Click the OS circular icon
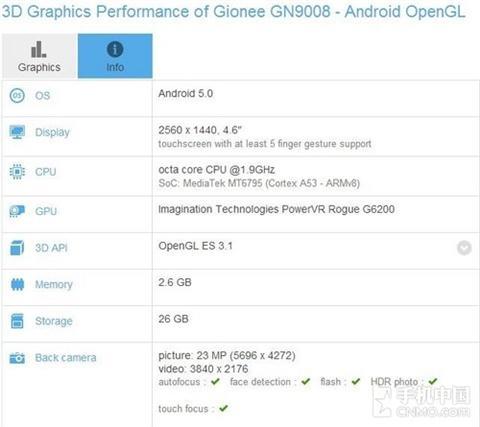 [x=17, y=96]
